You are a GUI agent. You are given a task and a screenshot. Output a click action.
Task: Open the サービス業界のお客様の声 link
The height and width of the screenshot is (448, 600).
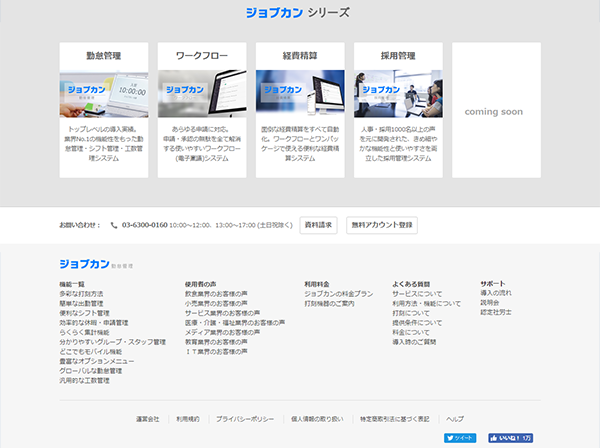coord(222,313)
